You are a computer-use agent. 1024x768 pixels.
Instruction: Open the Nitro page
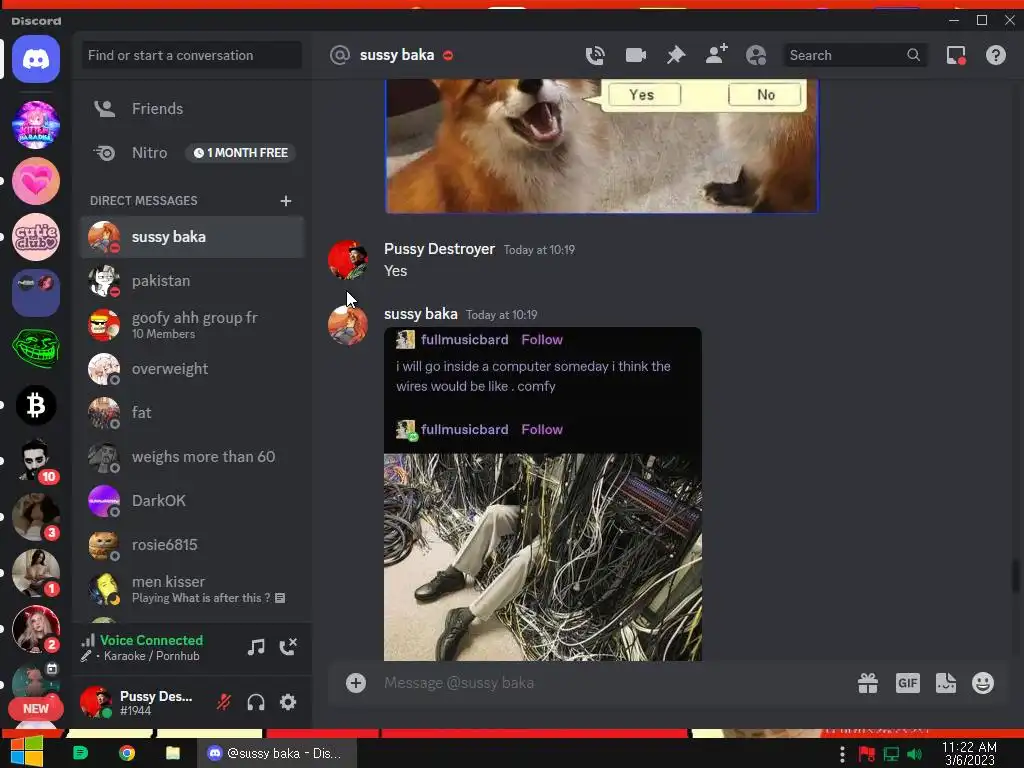click(193, 153)
